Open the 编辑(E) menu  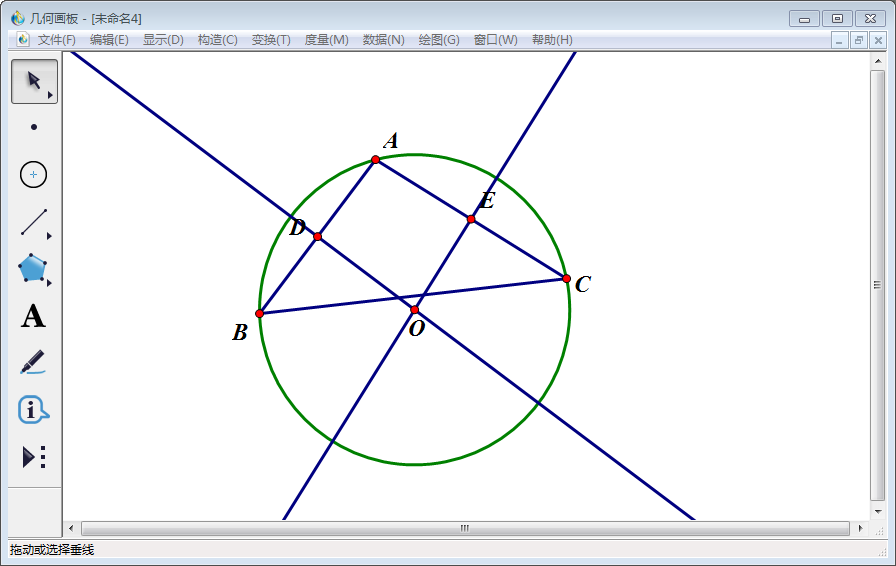(x=109, y=40)
